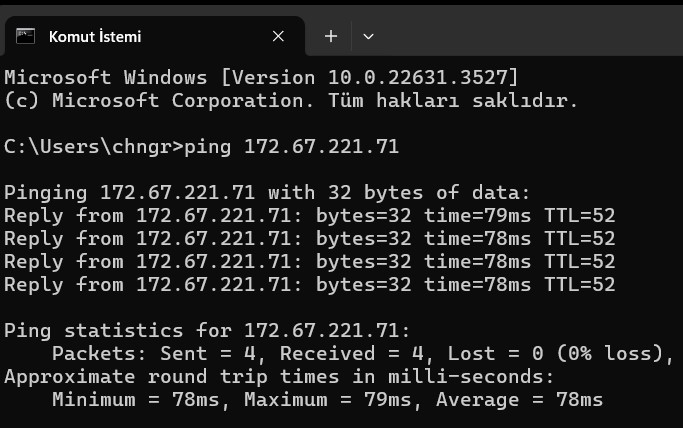Expand the new tab profile dropdown chevron

pos(369,37)
